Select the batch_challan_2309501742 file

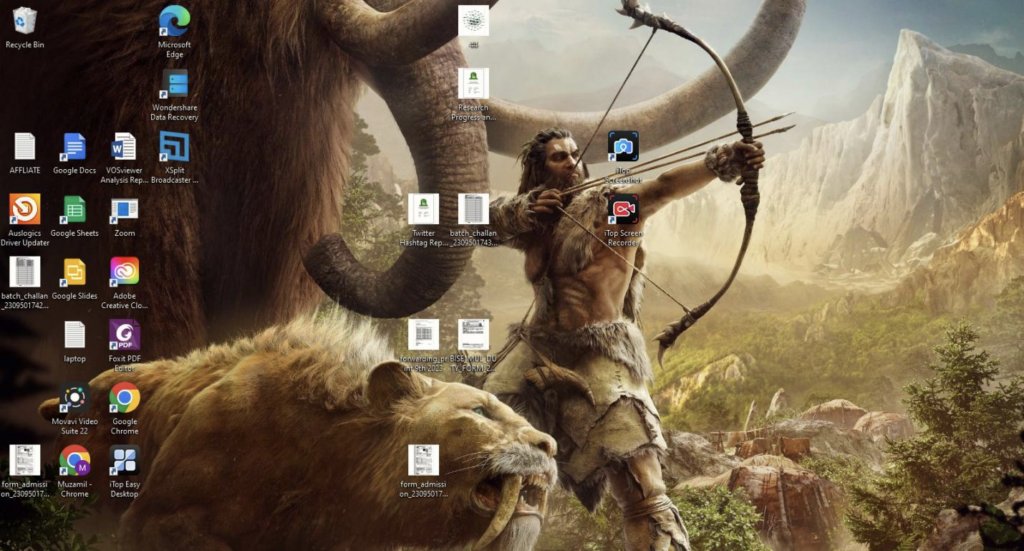tap(25, 283)
